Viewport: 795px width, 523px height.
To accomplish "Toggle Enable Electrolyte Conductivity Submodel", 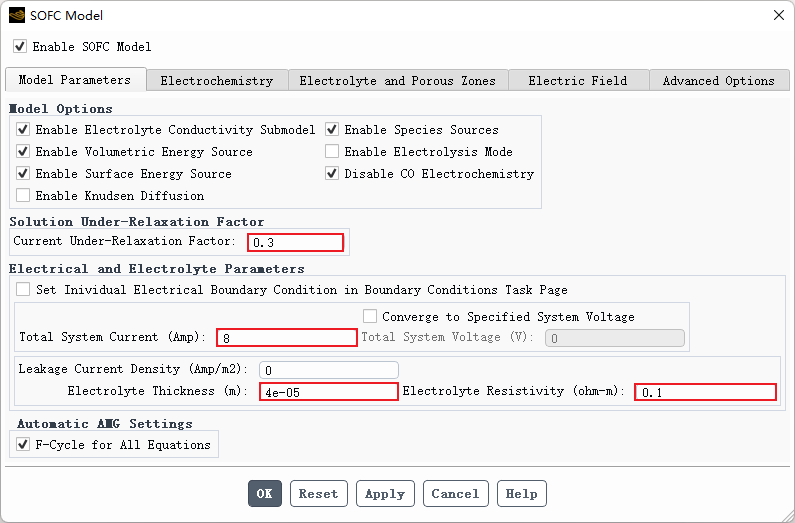I will [23, 130].
